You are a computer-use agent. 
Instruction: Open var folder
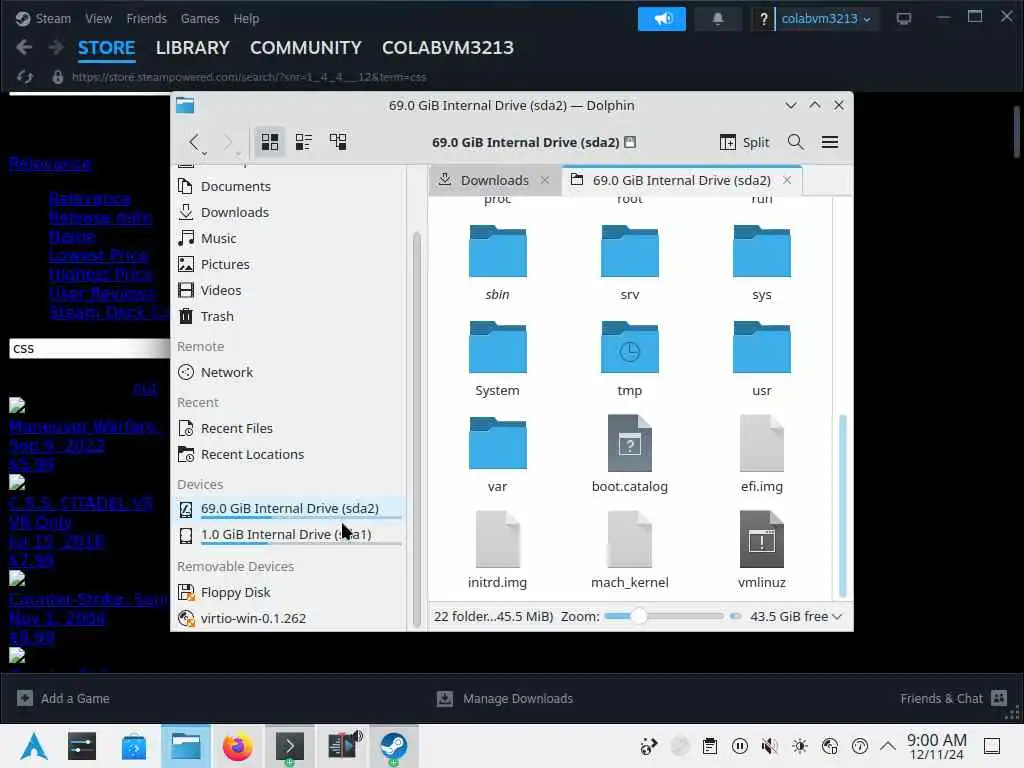click(x=498, y=455)
